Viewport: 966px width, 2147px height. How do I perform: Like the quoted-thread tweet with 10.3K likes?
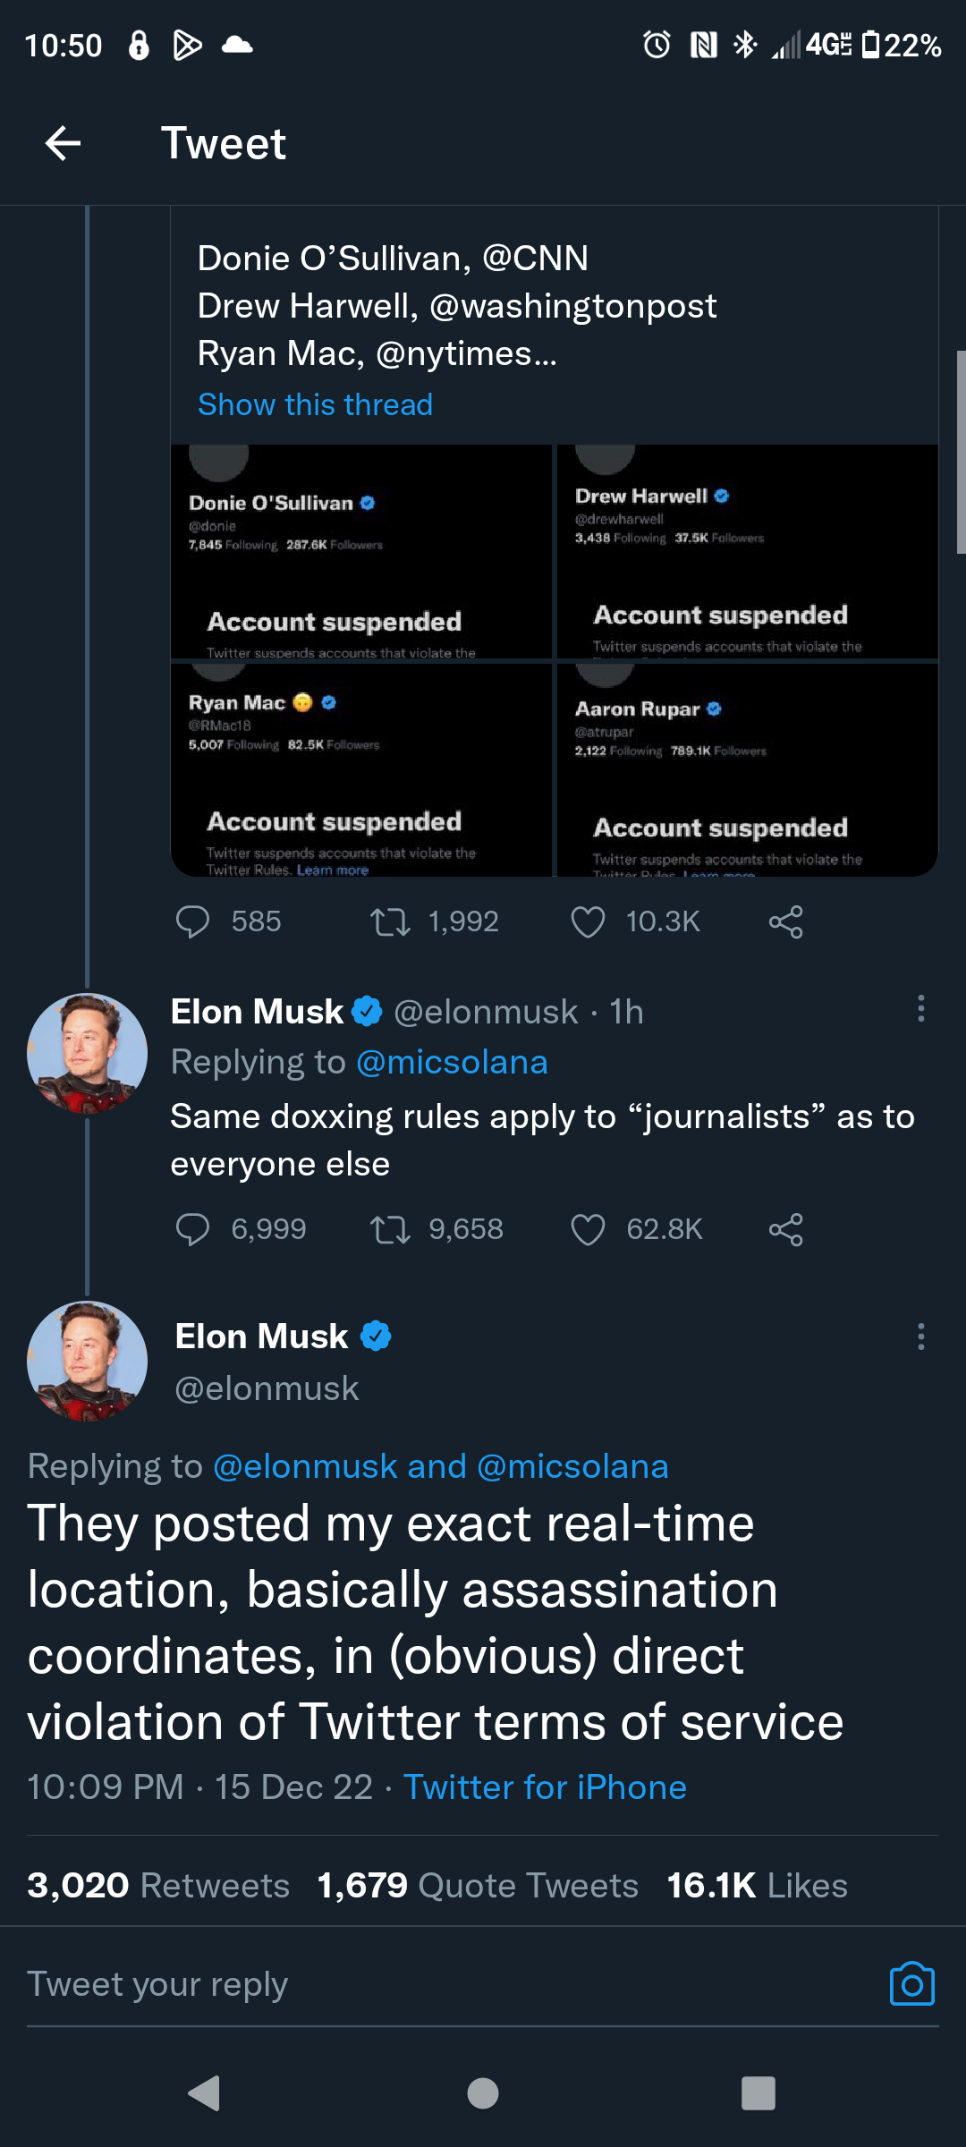click(x=588, y=921)
